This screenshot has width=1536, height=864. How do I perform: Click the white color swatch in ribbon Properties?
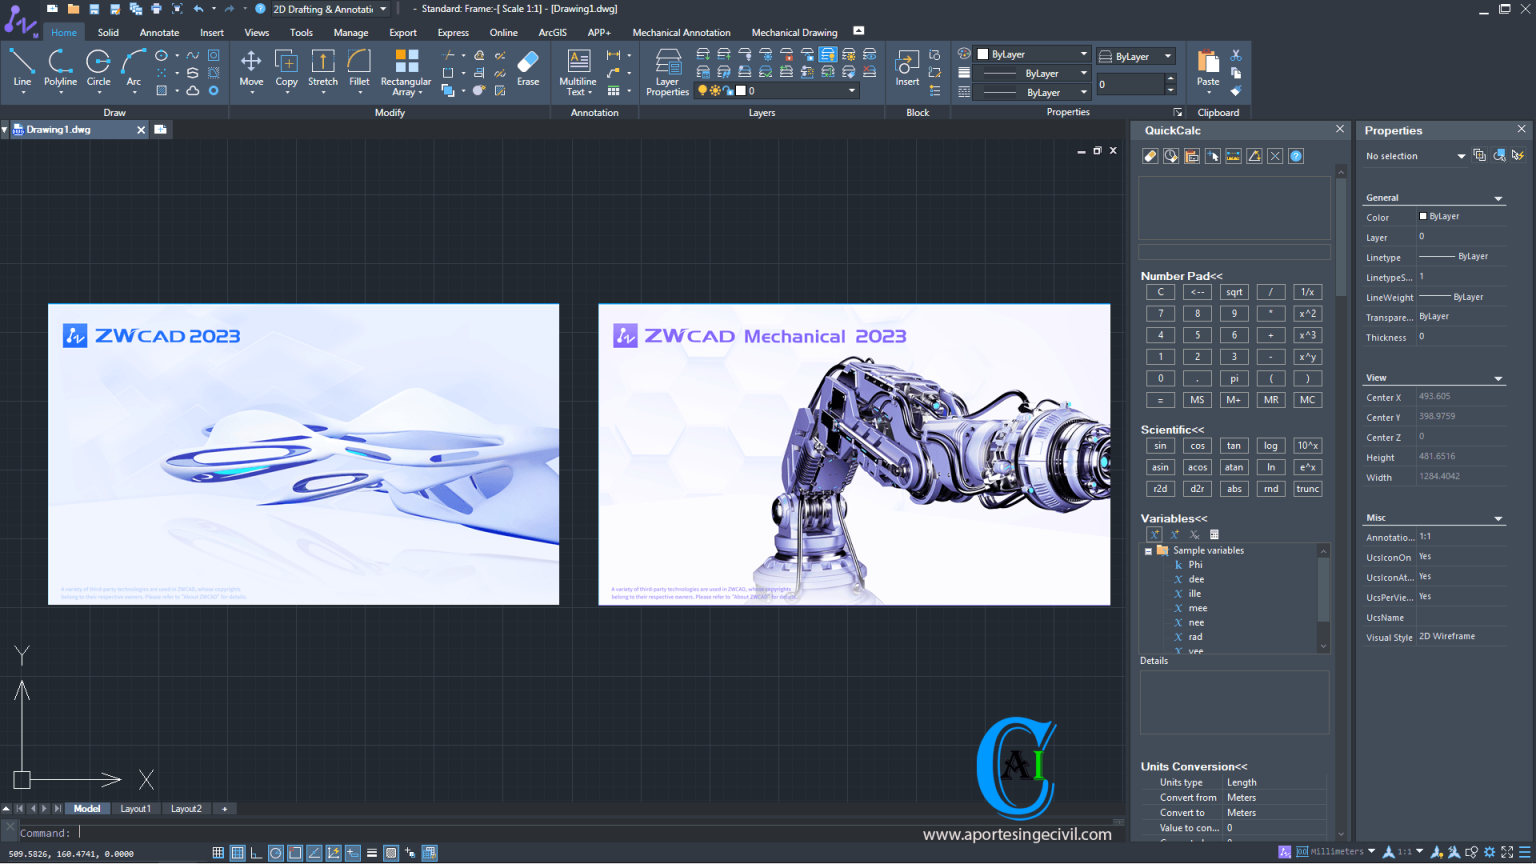pyautogui.click(x=983, y=55)
